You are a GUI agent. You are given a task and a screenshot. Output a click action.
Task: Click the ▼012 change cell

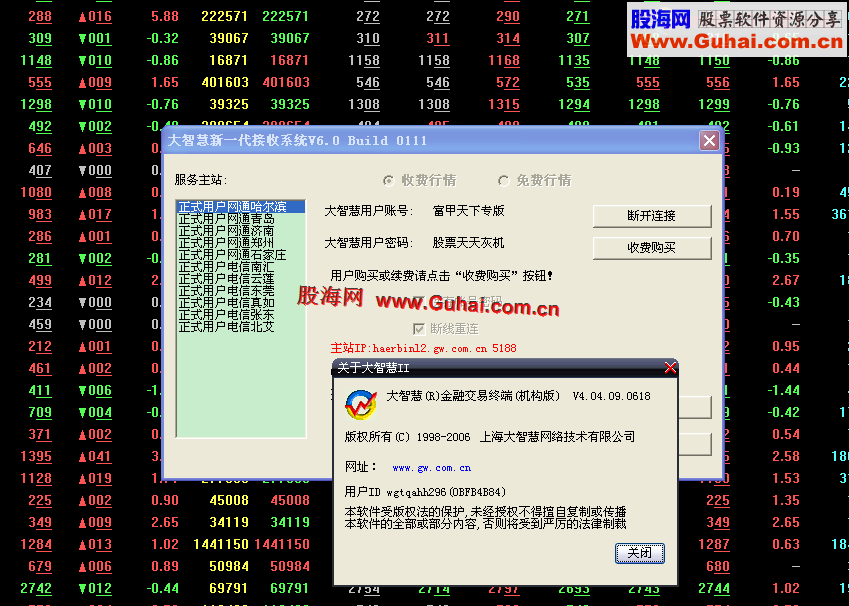(x=95, y=589)
